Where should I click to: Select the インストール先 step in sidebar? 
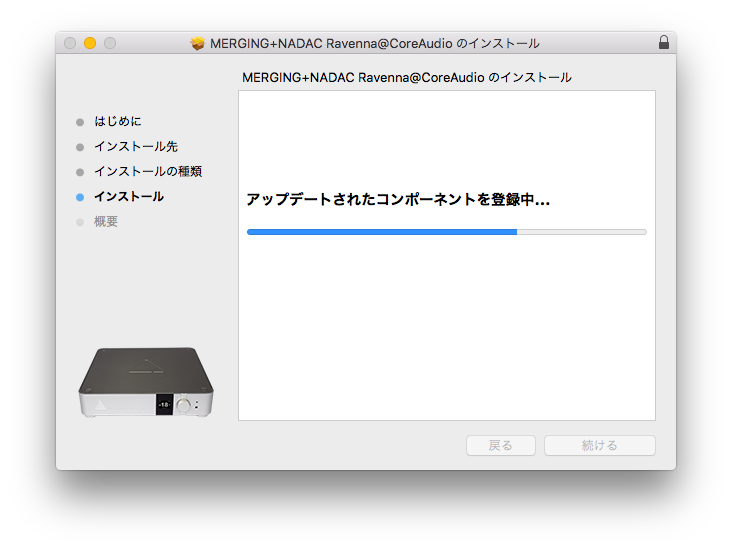(x=136, y=147)
